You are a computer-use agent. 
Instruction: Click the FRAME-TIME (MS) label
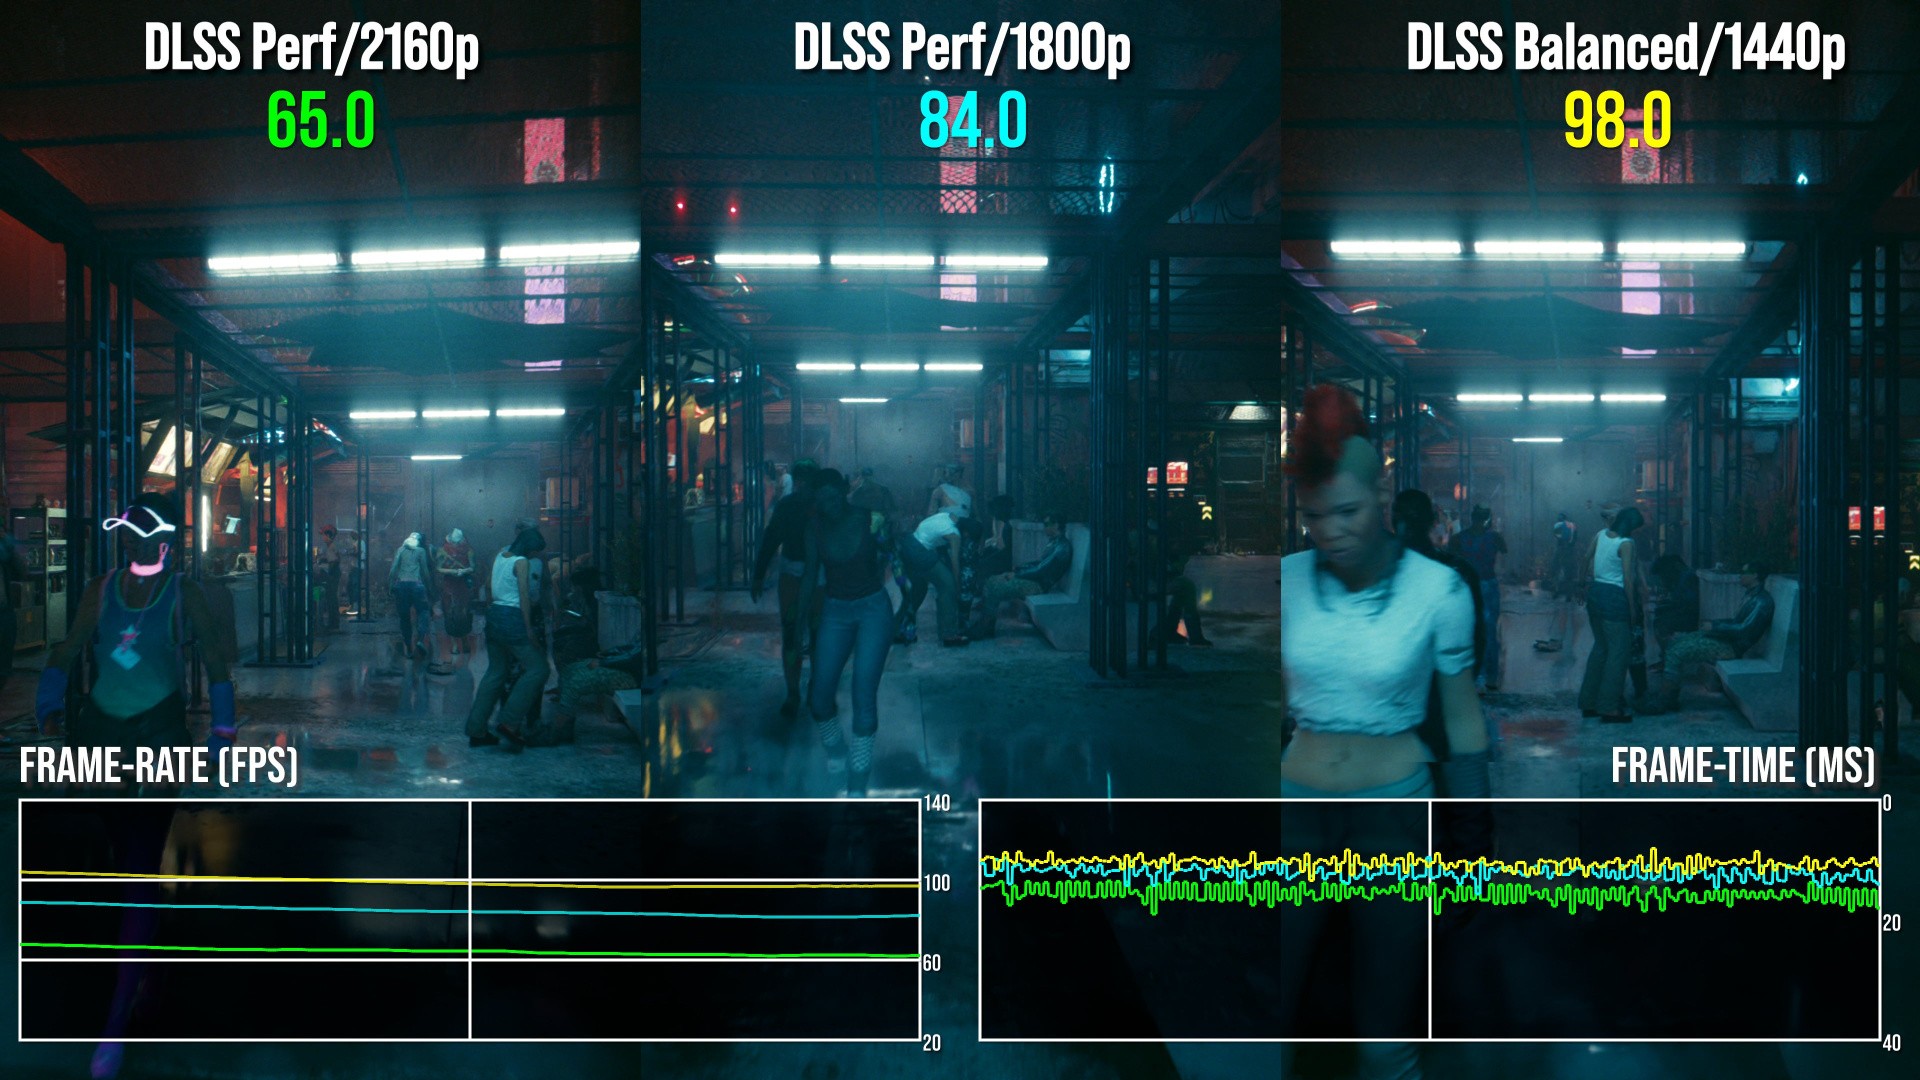1742,766
